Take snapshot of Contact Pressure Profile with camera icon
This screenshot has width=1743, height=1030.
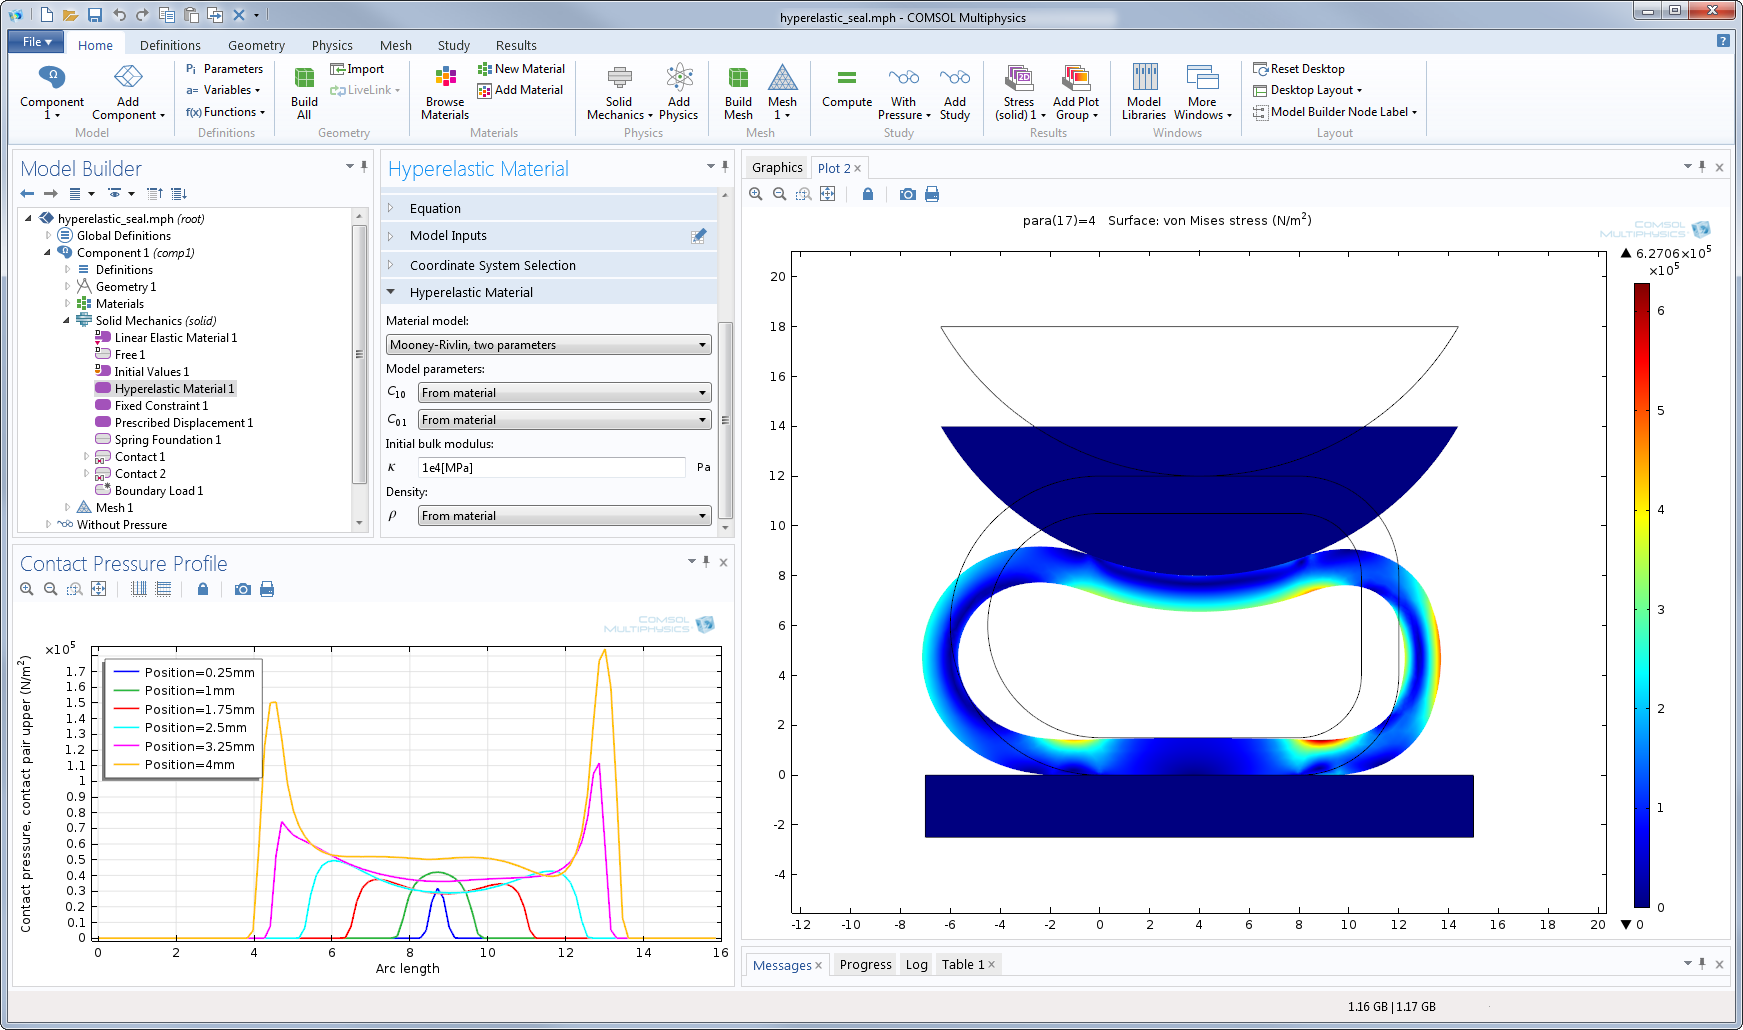(x=243, y=589)
